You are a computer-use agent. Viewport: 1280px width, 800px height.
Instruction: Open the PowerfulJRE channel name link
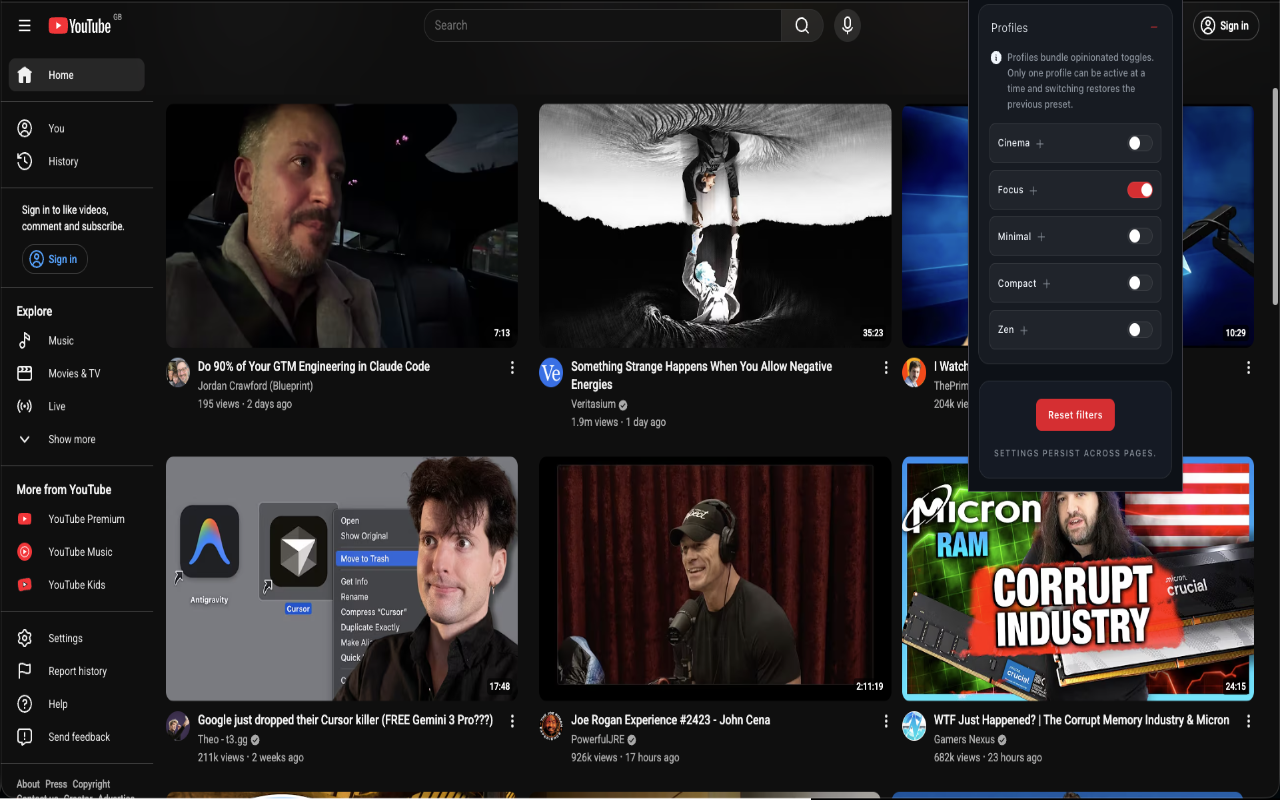[598, 740]
